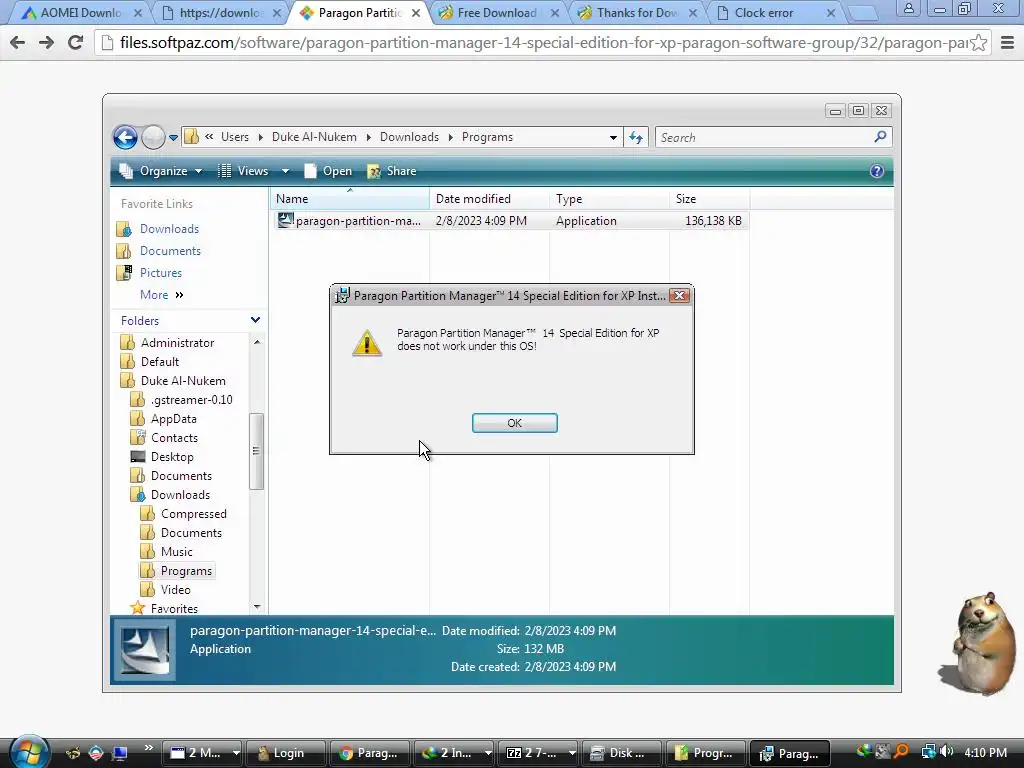Close the Paragon installer error dialog
The image size is (1024, 768).
tap(679, 296)
